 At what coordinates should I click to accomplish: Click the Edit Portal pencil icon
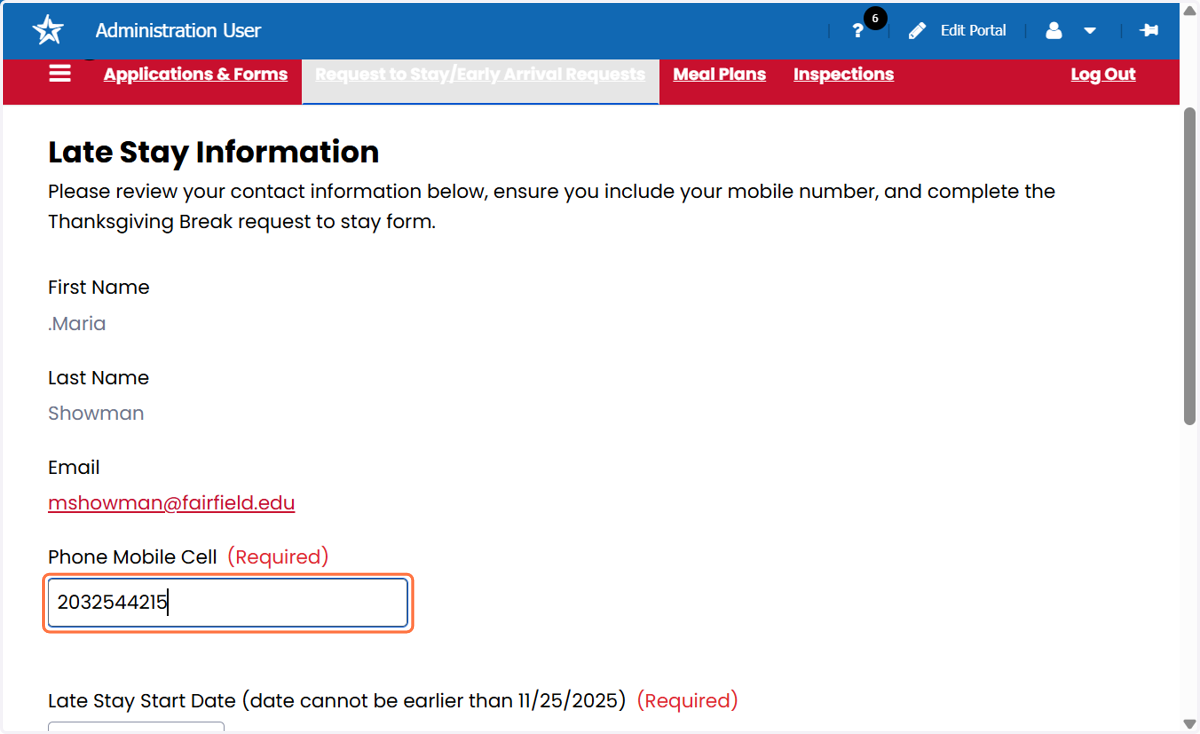tap(917, 31)
